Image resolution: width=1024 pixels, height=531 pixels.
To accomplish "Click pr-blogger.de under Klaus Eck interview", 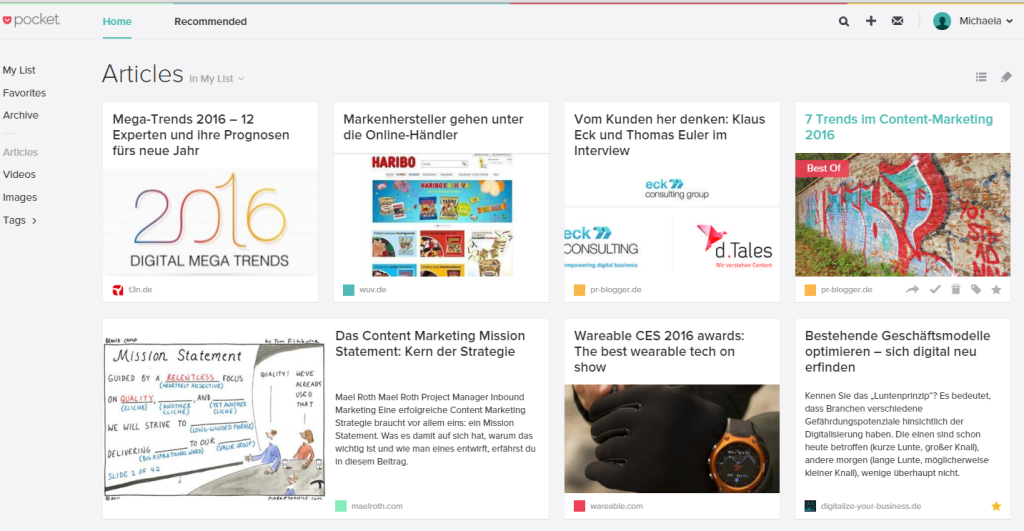I will (x=616, y=289).
